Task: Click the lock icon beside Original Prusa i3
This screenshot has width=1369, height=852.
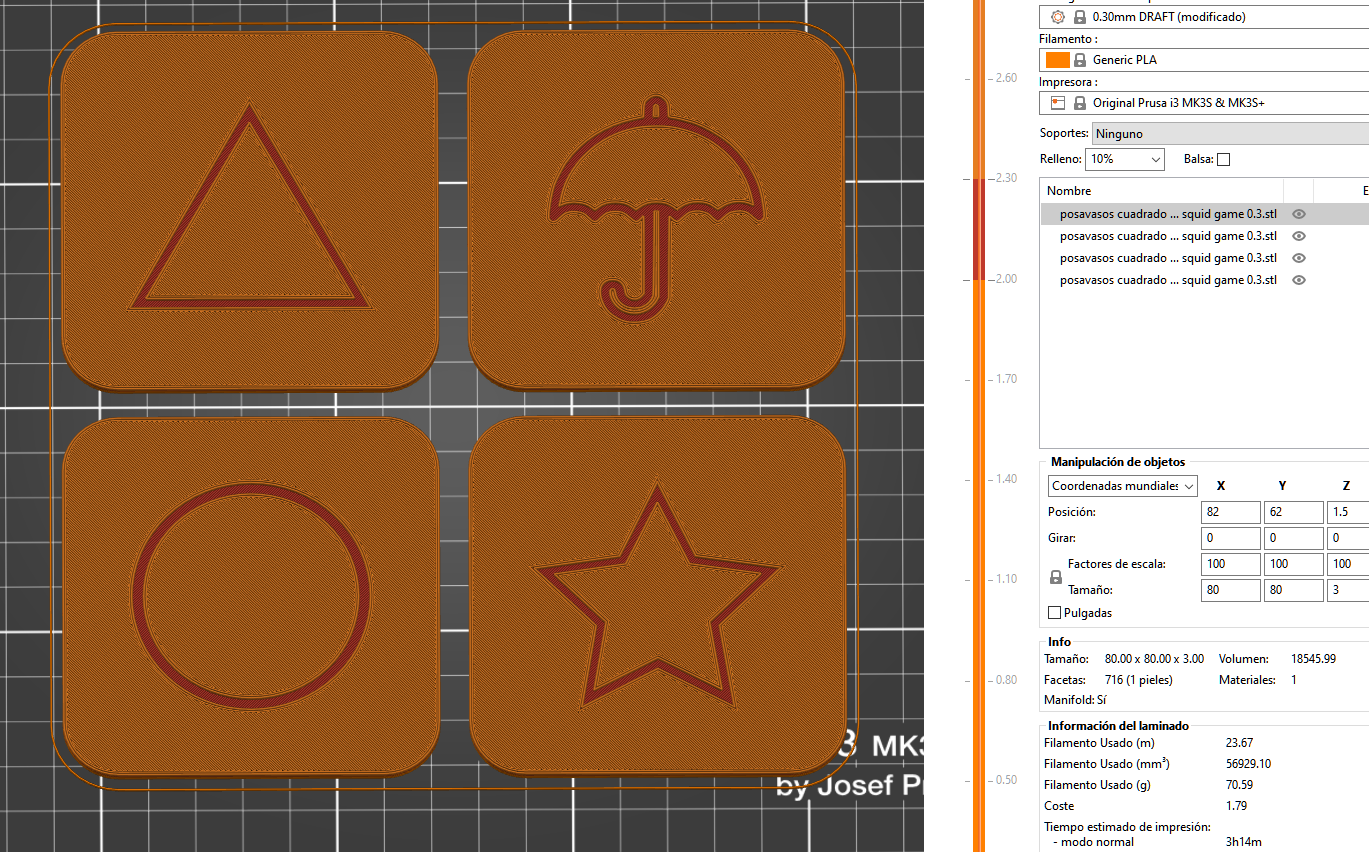Action: (x=1080, y=103)
